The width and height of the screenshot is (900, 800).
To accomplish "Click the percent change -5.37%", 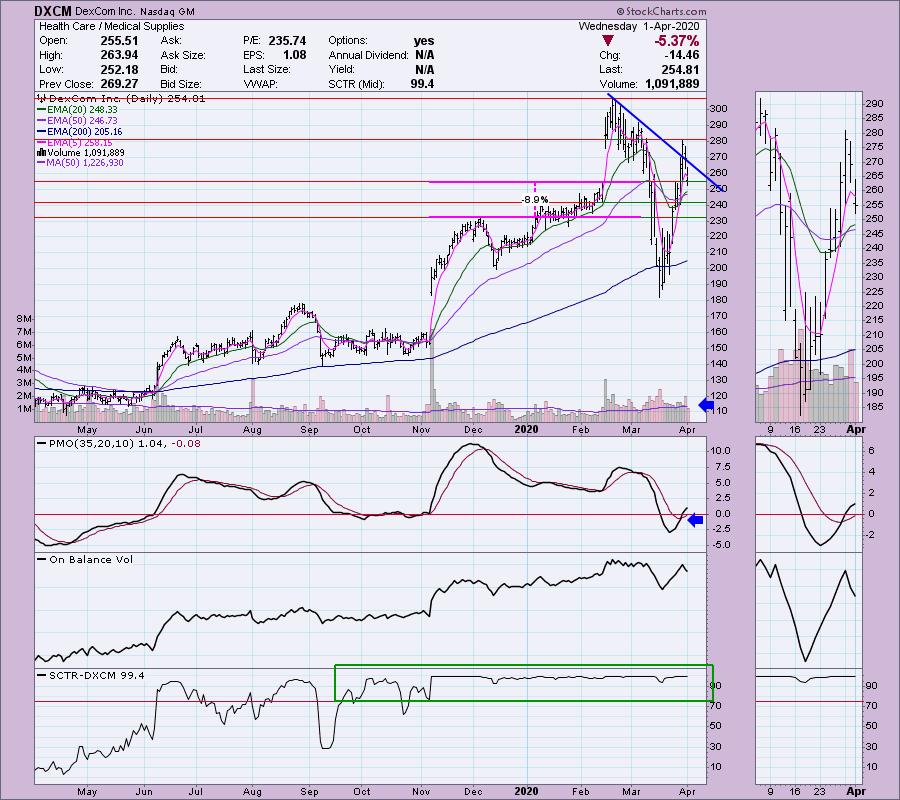I will (x=677, y=41).
